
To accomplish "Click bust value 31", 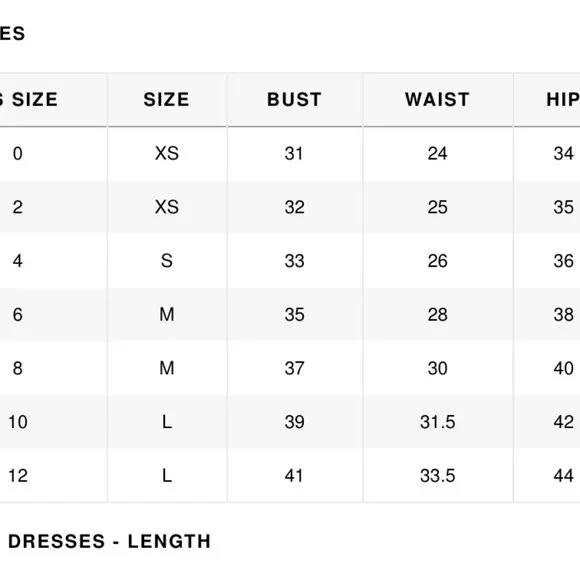I will [294, 153].
